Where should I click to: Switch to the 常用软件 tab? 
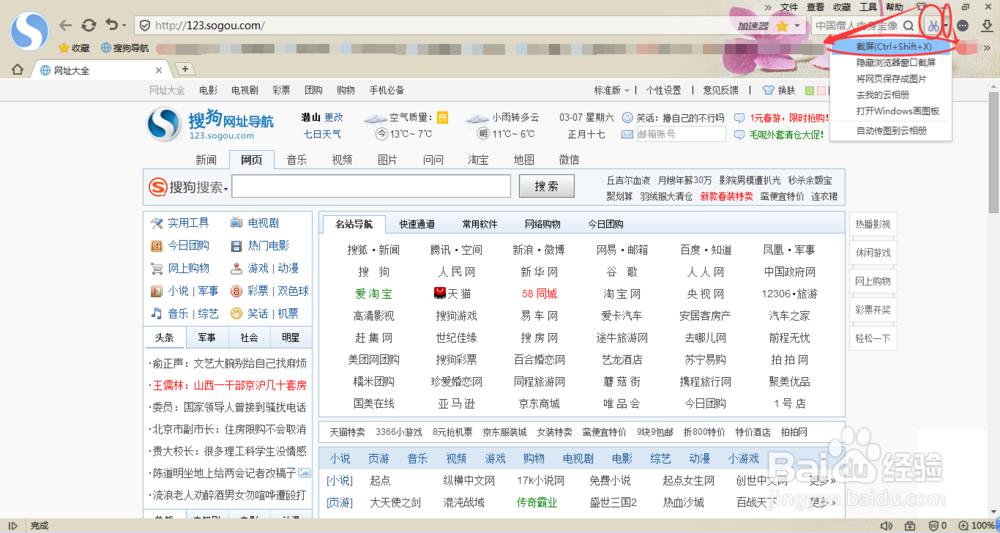pyautogui.click(x=480, y=224)
